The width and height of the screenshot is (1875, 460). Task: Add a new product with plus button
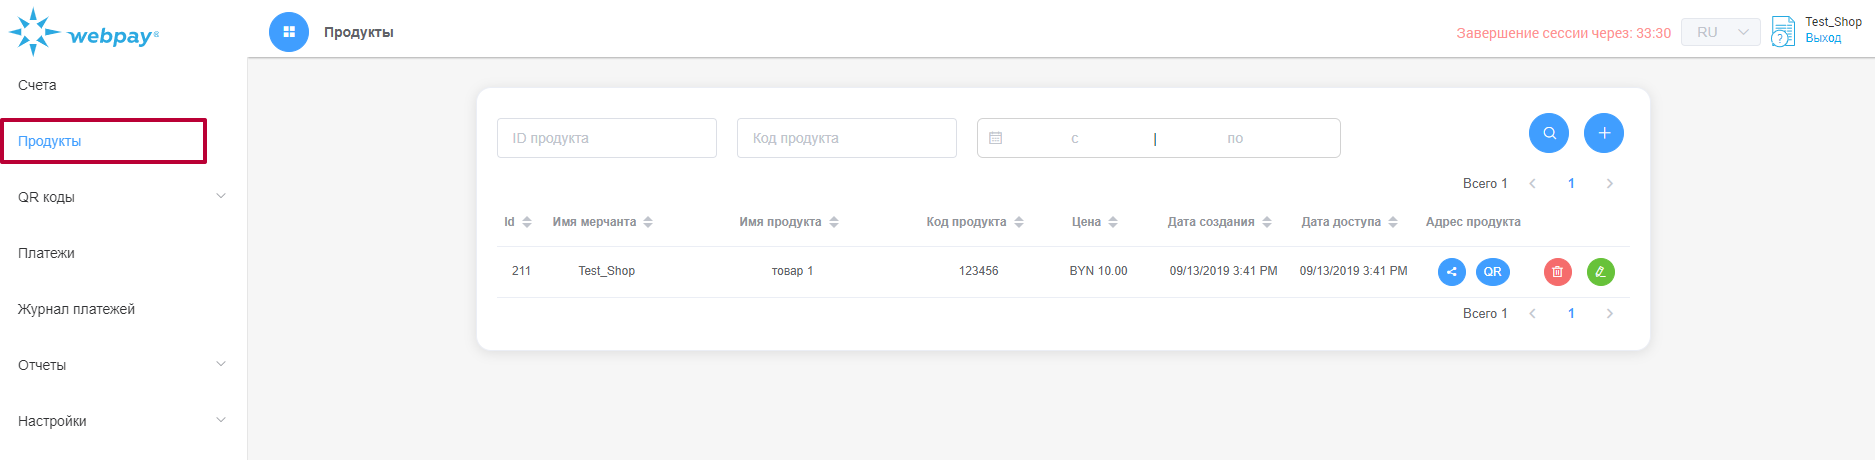tap(1603, 133)
